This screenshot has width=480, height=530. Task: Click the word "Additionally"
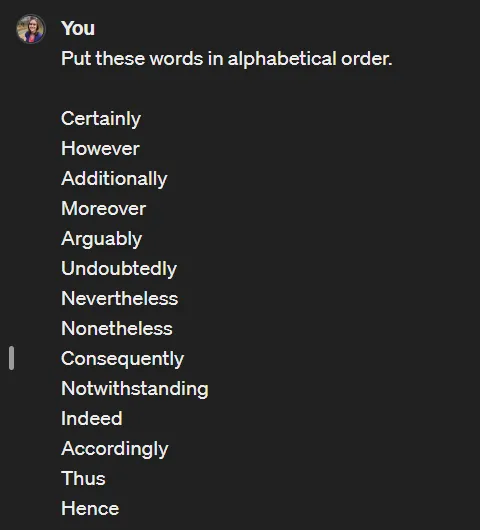114,179
